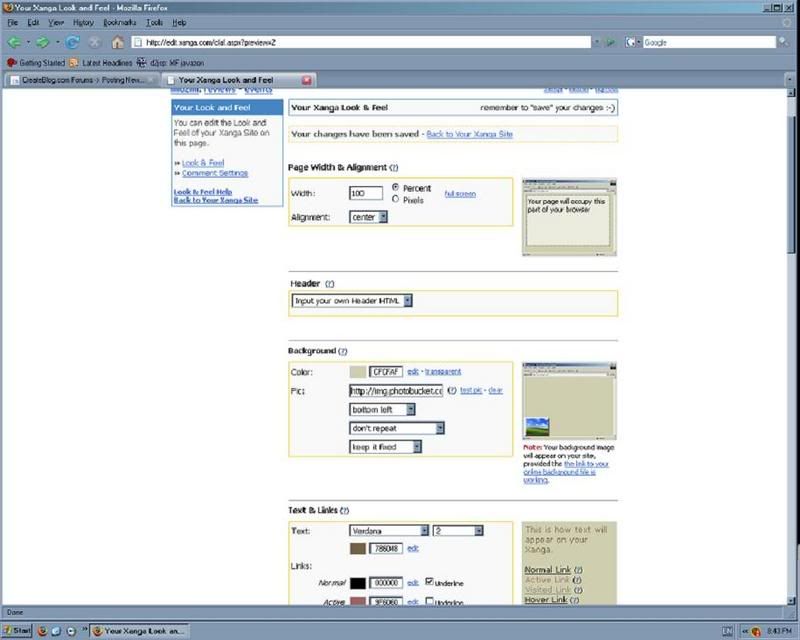
Task: Open the Edit menu
Action: [x=33, y=22]
